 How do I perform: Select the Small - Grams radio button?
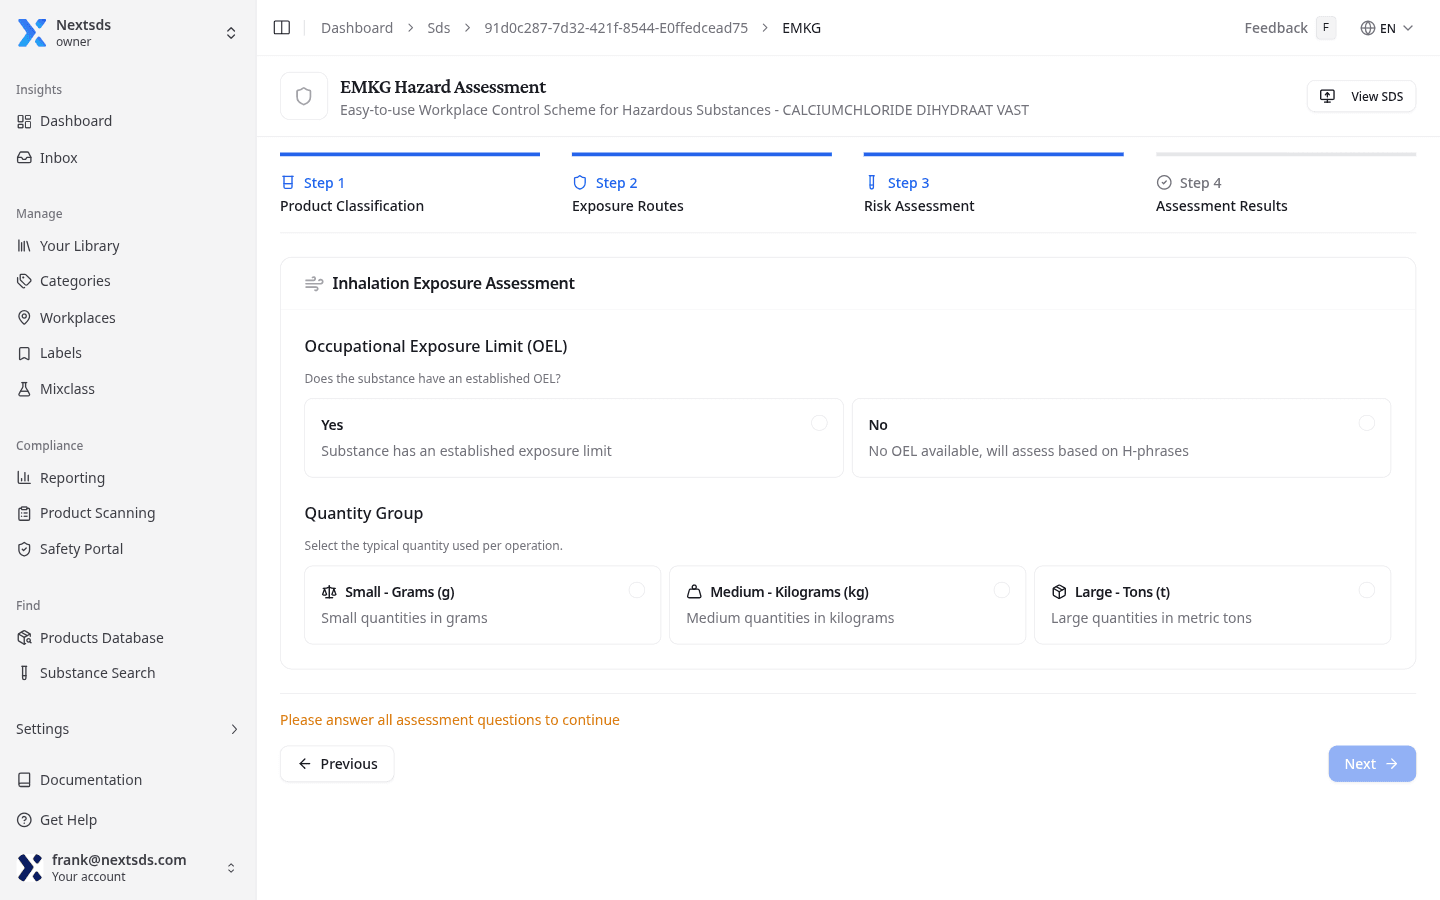636,590
